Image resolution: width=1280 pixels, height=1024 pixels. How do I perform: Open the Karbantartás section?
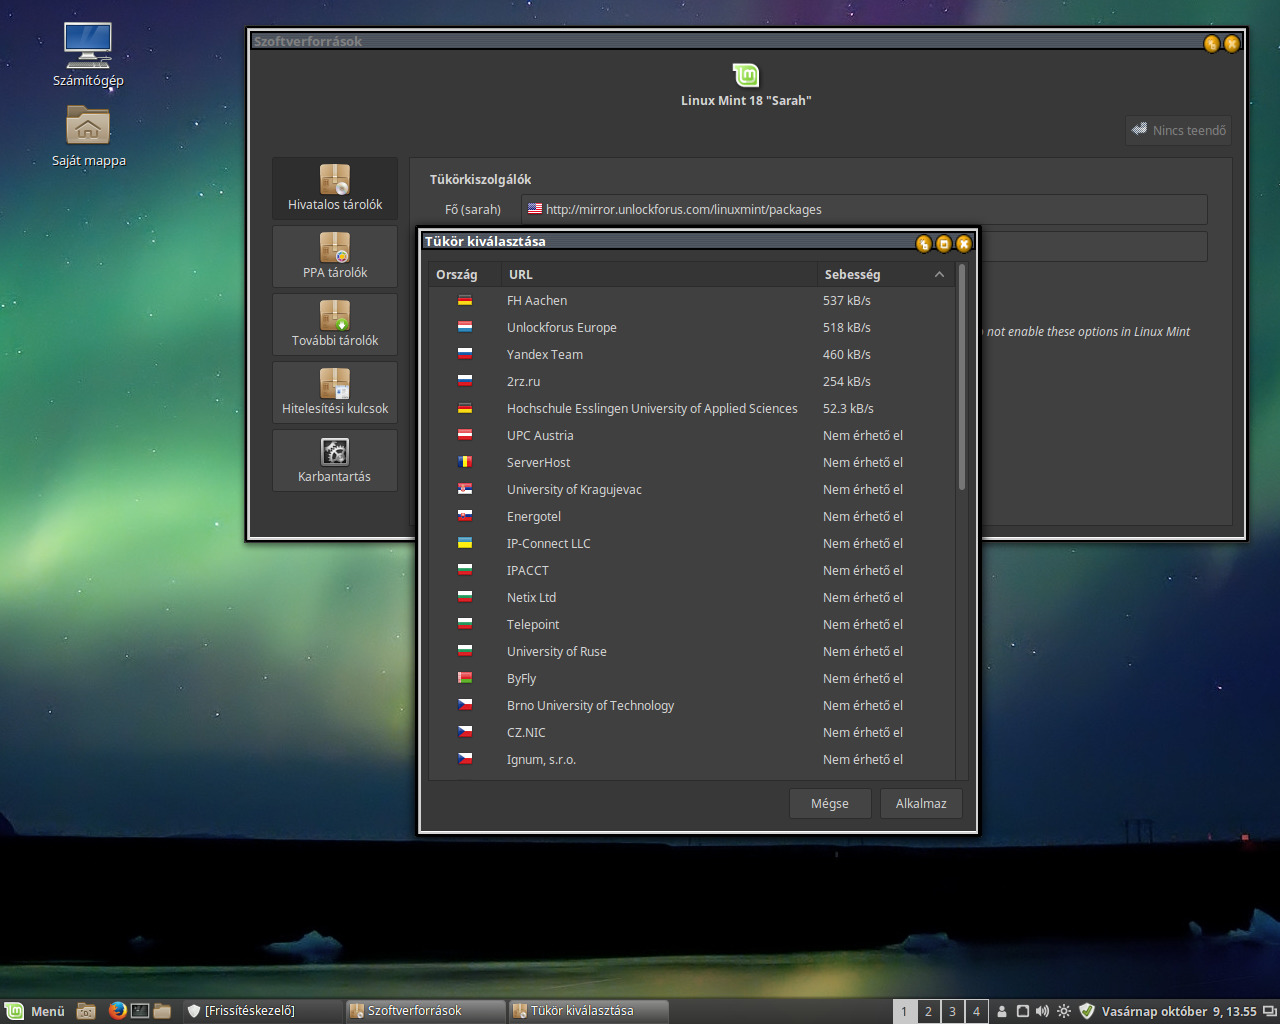point(335,460)
